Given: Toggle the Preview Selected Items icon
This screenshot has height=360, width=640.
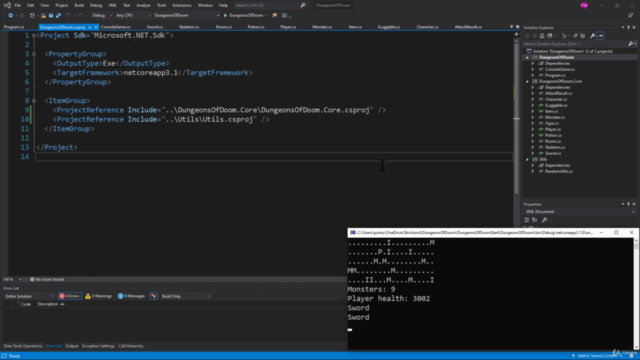Looking at the screenshot, I should (600, 36).
